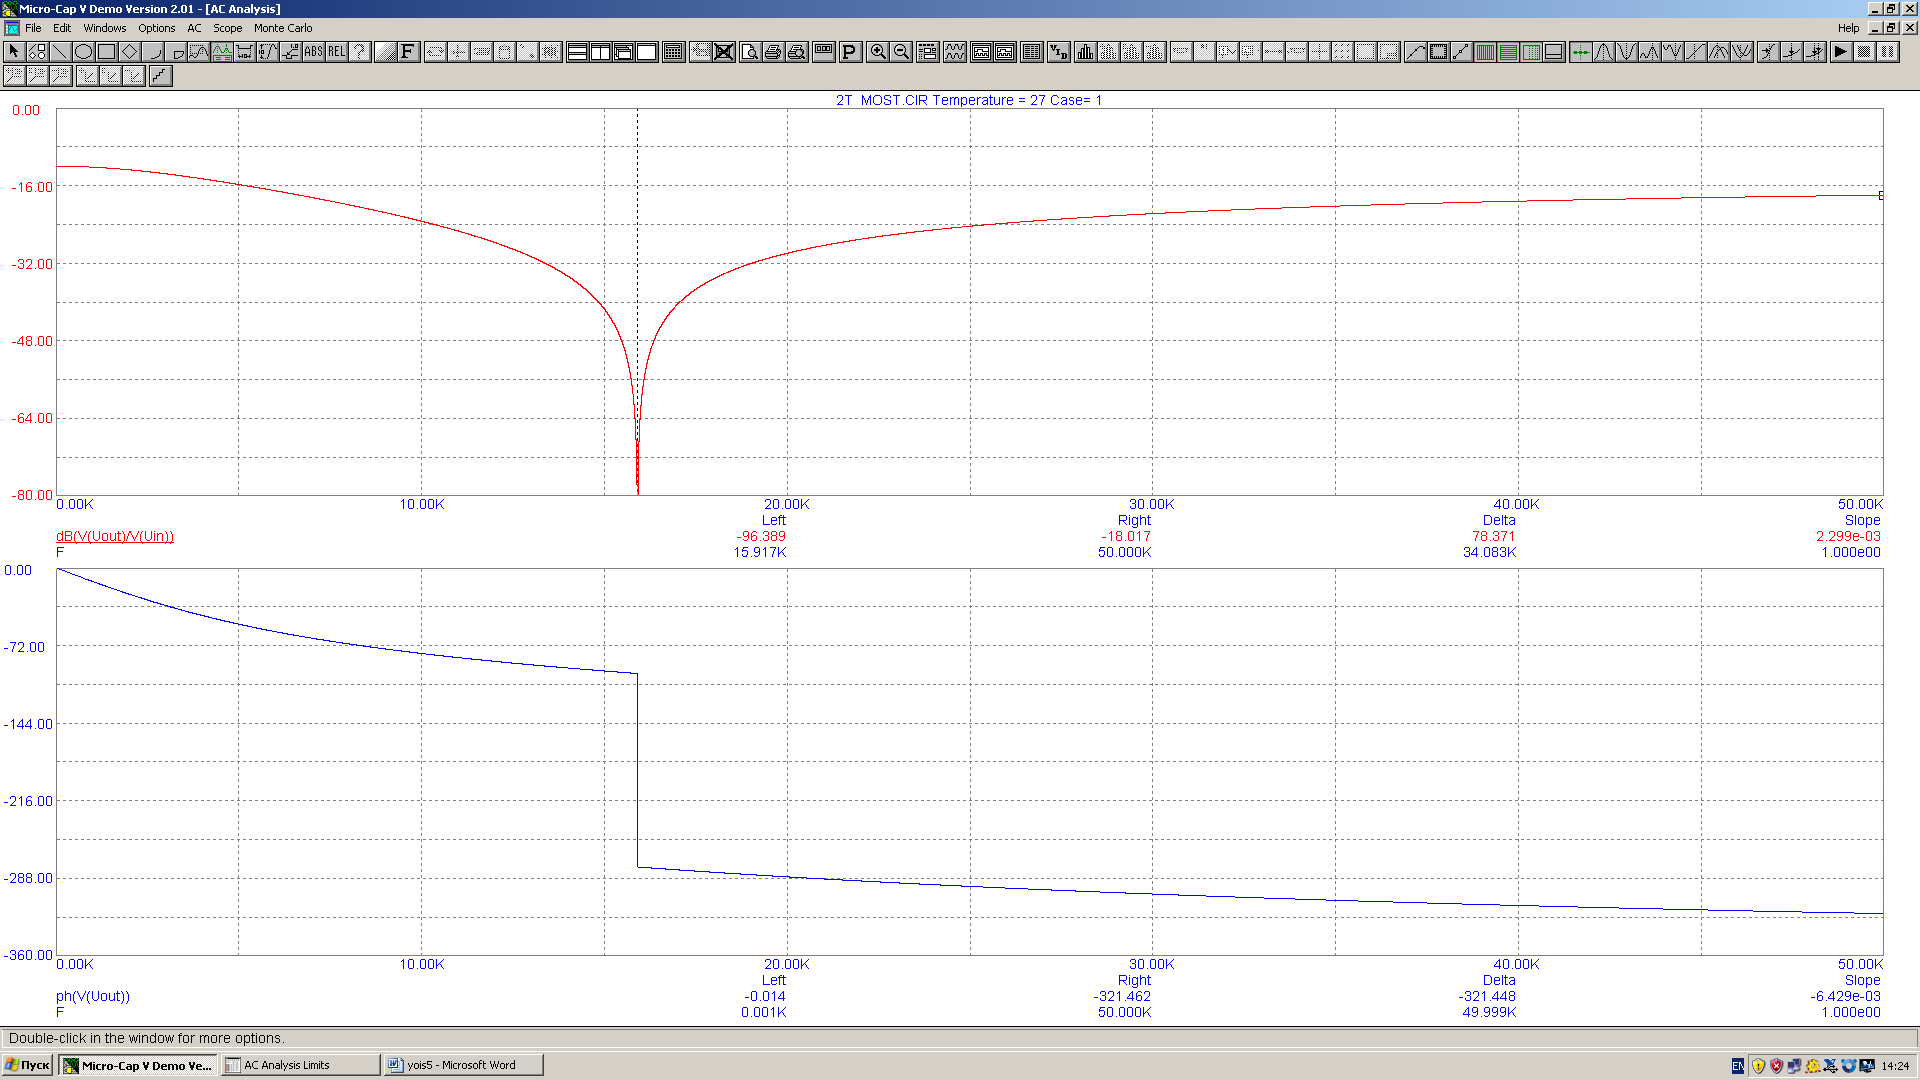Image resolution: width=1920 pixels, height=1080 pixels.
Task: Click the P properties toolbar button
Action: tap(849, 52)
